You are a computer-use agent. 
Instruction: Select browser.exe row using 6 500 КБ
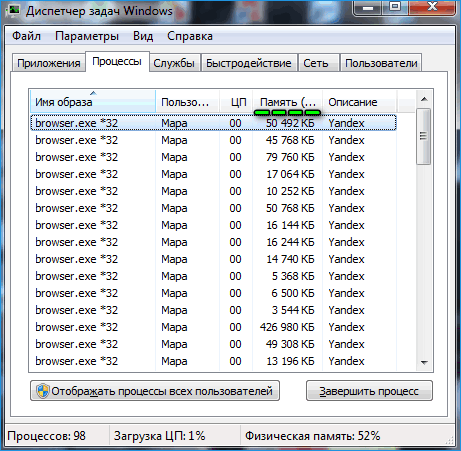(213, 293)
